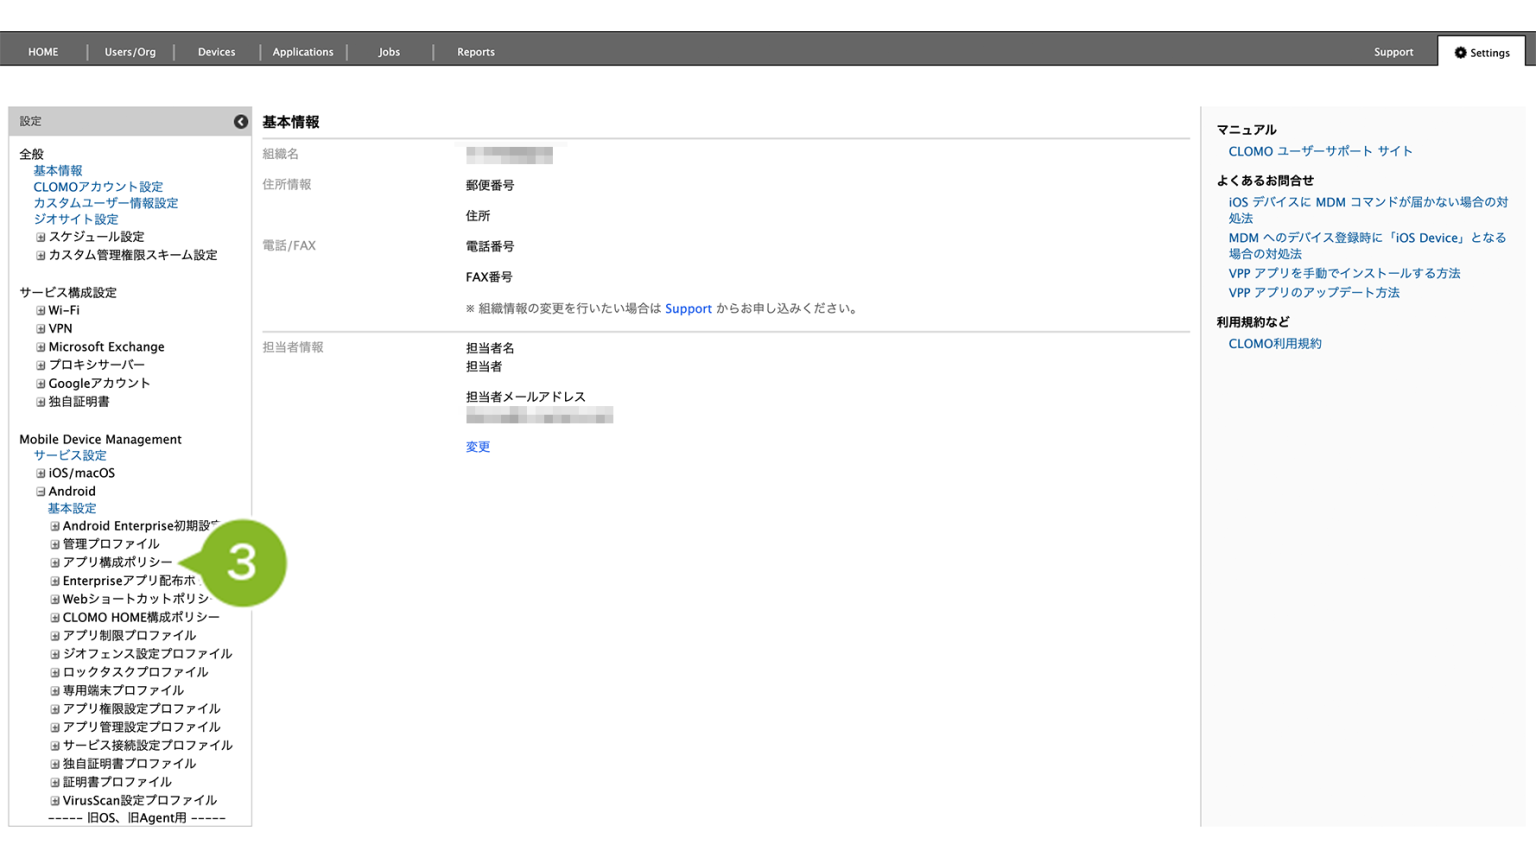Expand the スケジュール設定 tree node
This screenshot has height=864, width=1536.
(41, 238)
